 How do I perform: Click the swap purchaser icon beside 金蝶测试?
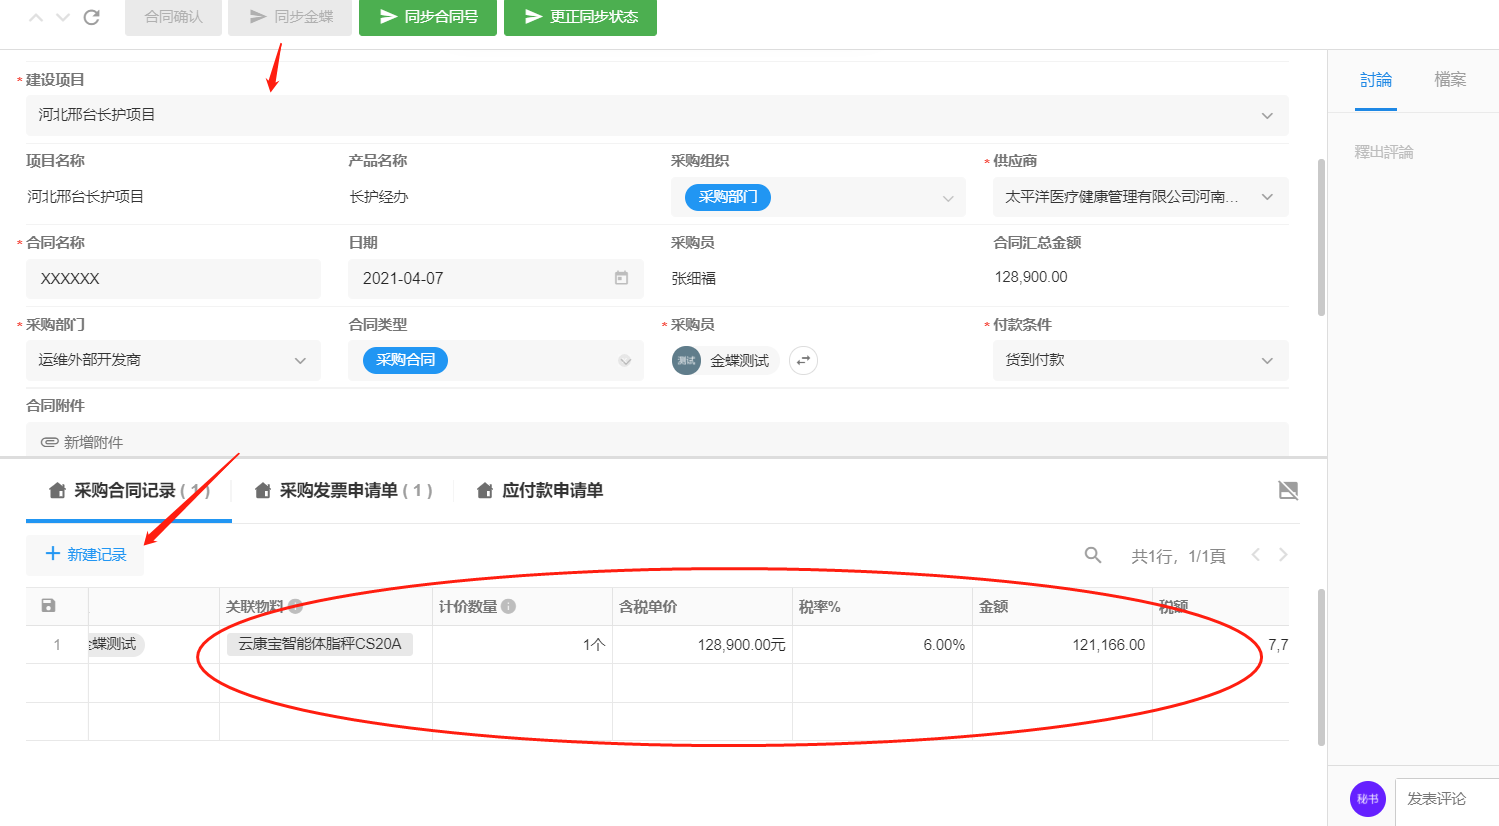[x=803, y=360]
